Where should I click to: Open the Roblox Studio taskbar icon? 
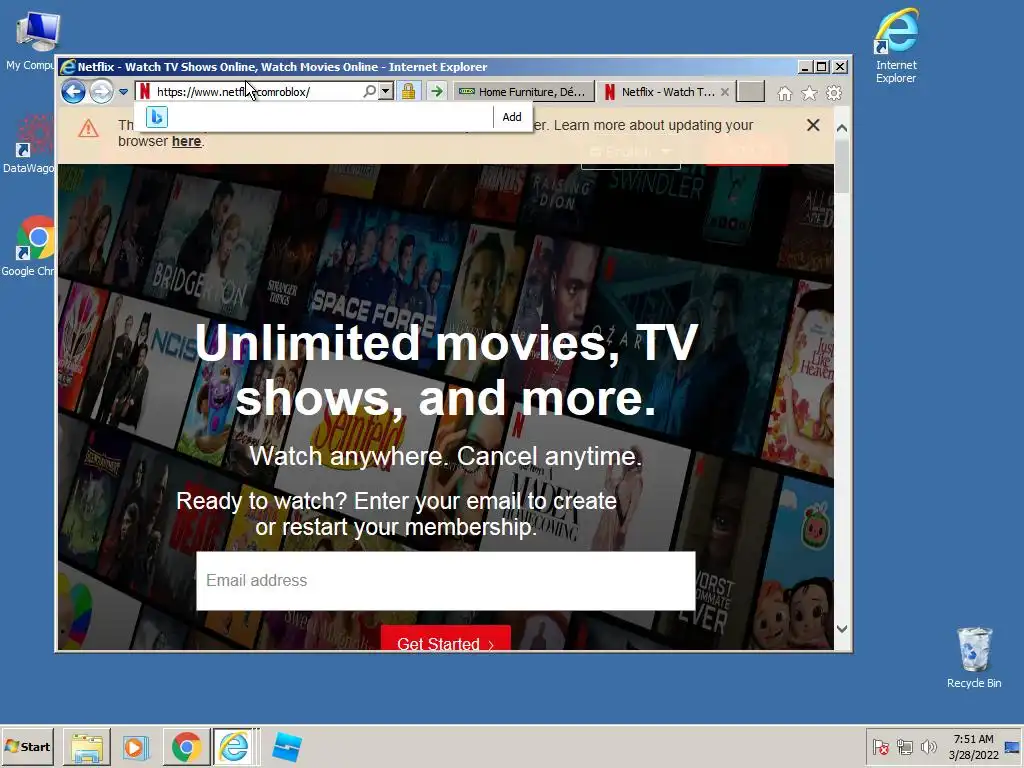(x=287, y=746)
